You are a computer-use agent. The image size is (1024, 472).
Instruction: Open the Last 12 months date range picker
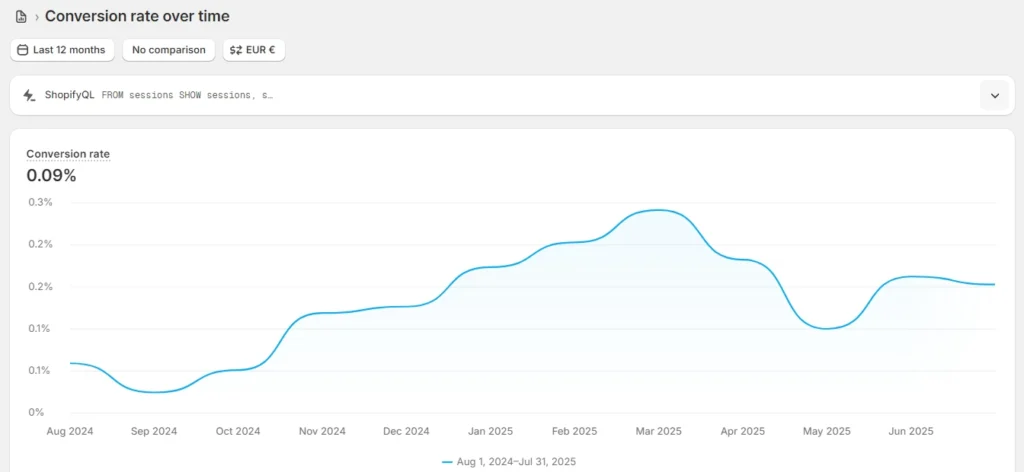(x=62, y=49)
